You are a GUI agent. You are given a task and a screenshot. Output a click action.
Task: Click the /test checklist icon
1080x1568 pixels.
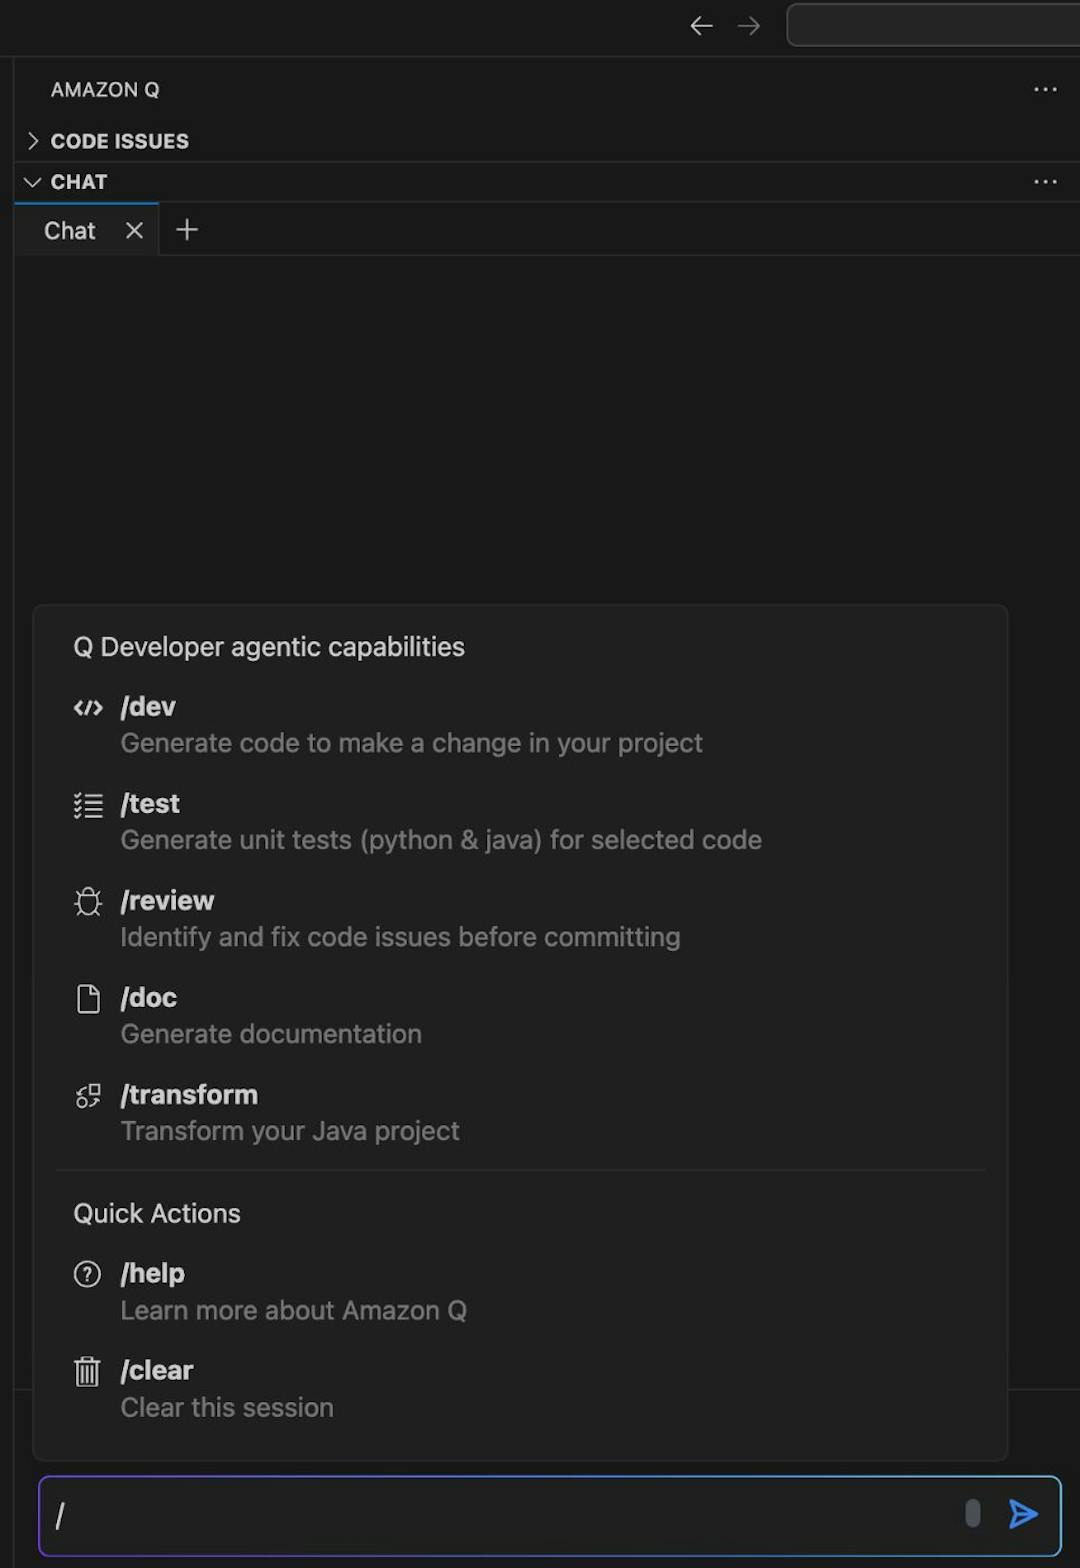coord(87,804)
